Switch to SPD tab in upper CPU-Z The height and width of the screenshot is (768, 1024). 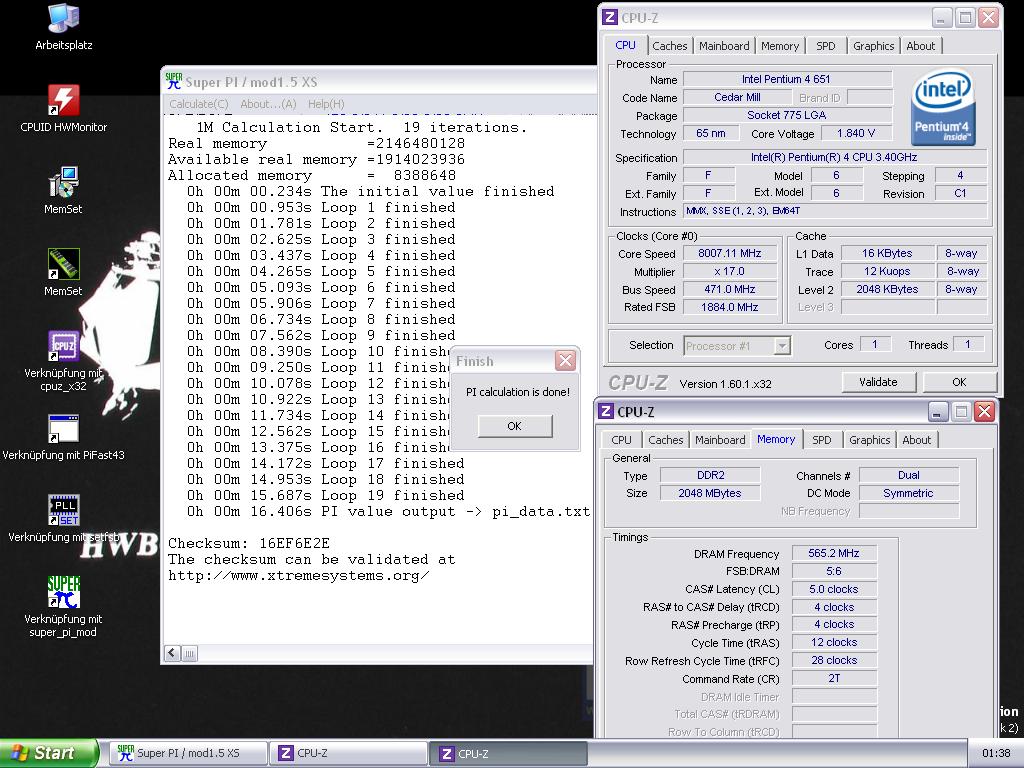pos(825,46)
